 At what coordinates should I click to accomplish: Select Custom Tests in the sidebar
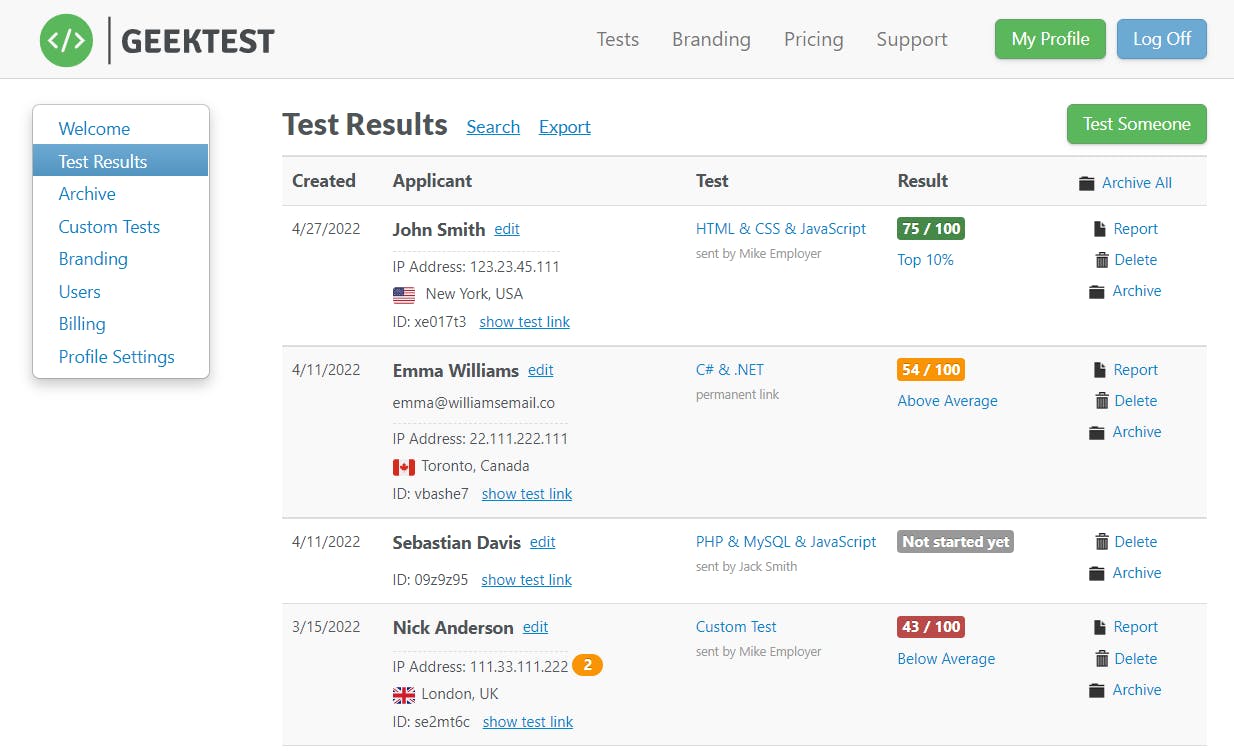pyautogui.click(x=109, y=227)
